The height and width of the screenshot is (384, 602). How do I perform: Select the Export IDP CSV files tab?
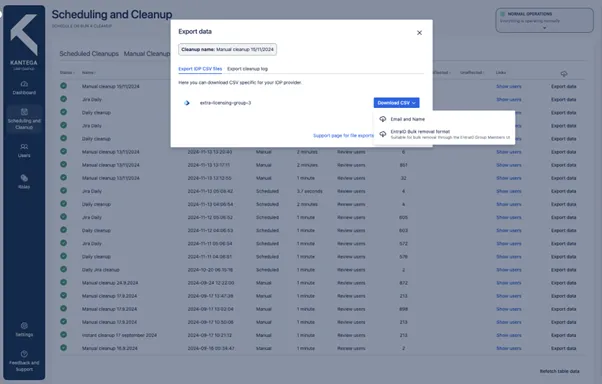[200, 69]
